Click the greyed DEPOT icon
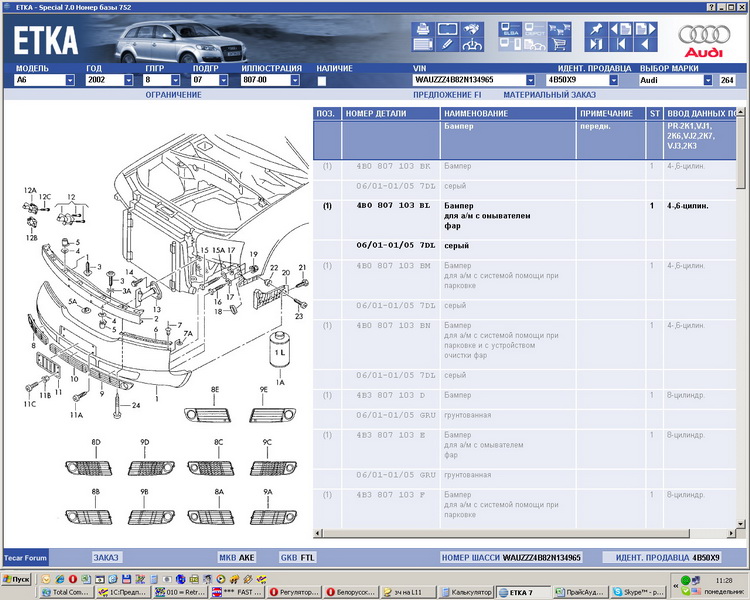Image resolution: width=750 pixels, height=600 pixels. (x=535, y=29)
